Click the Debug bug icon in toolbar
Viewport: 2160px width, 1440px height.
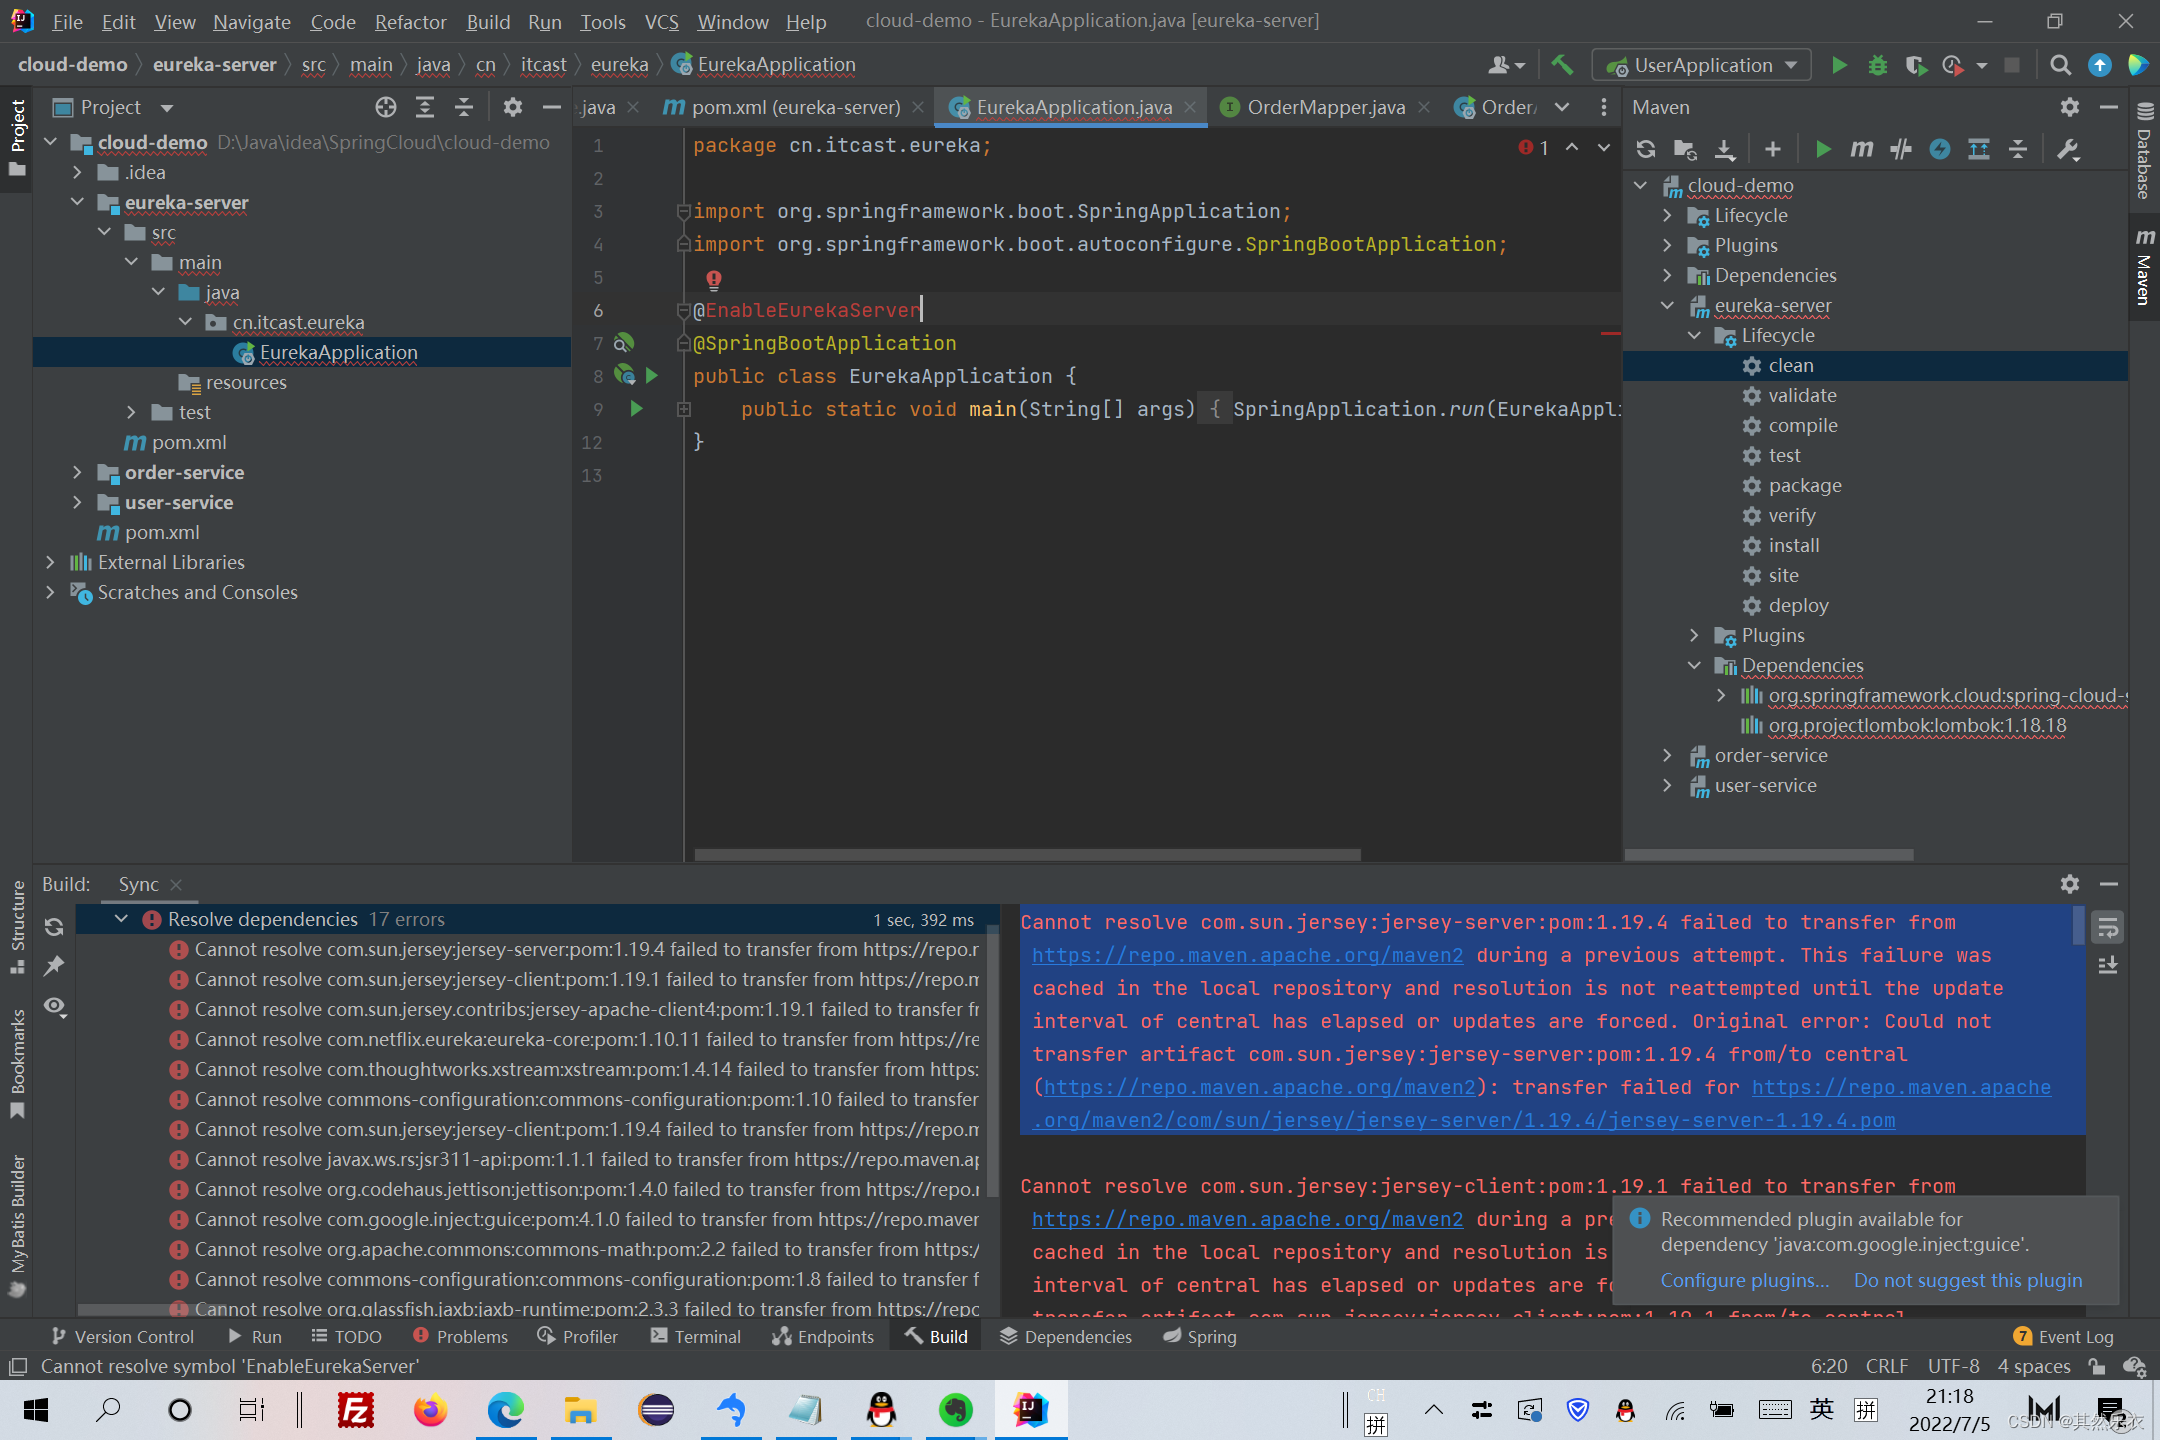pos(1877,65)
